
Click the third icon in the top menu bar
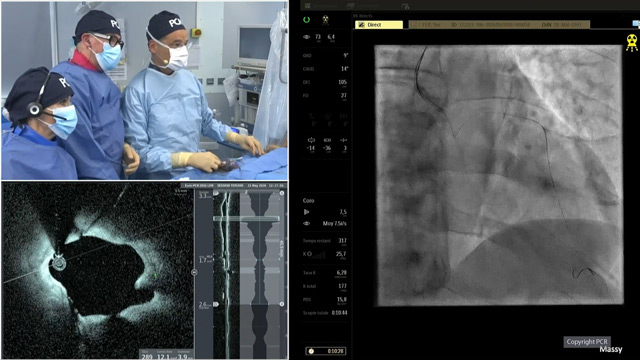tap(405, 6)
